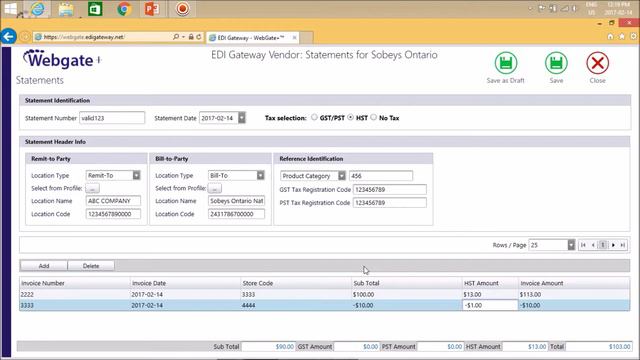Click PST Tax Registration Code field
Image resolution: width=640 pixels, height=360 pixels.
coord(390,202)
